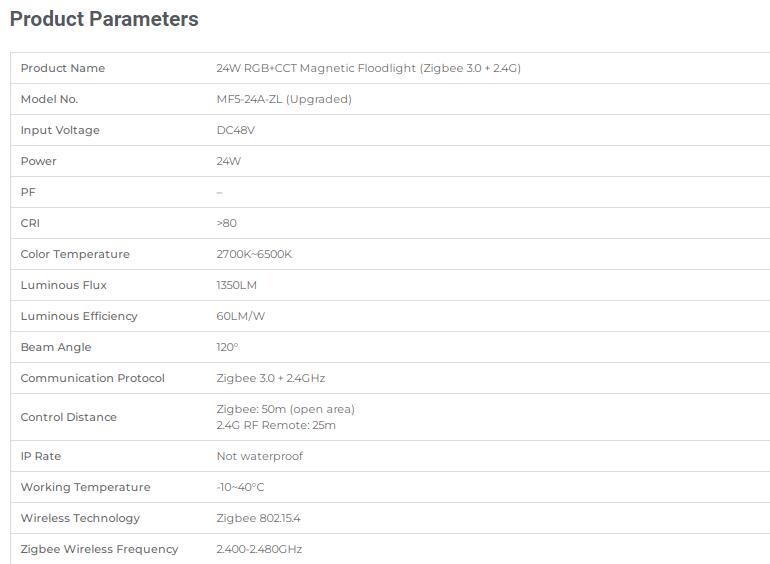Click the Not waterproof IP rate value

click(259, 456)
